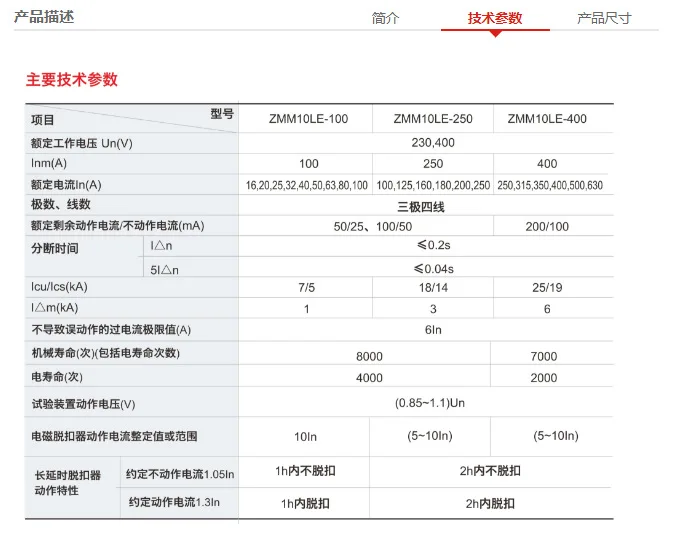Click the 1h内脱扣 value

click(305, 504)
